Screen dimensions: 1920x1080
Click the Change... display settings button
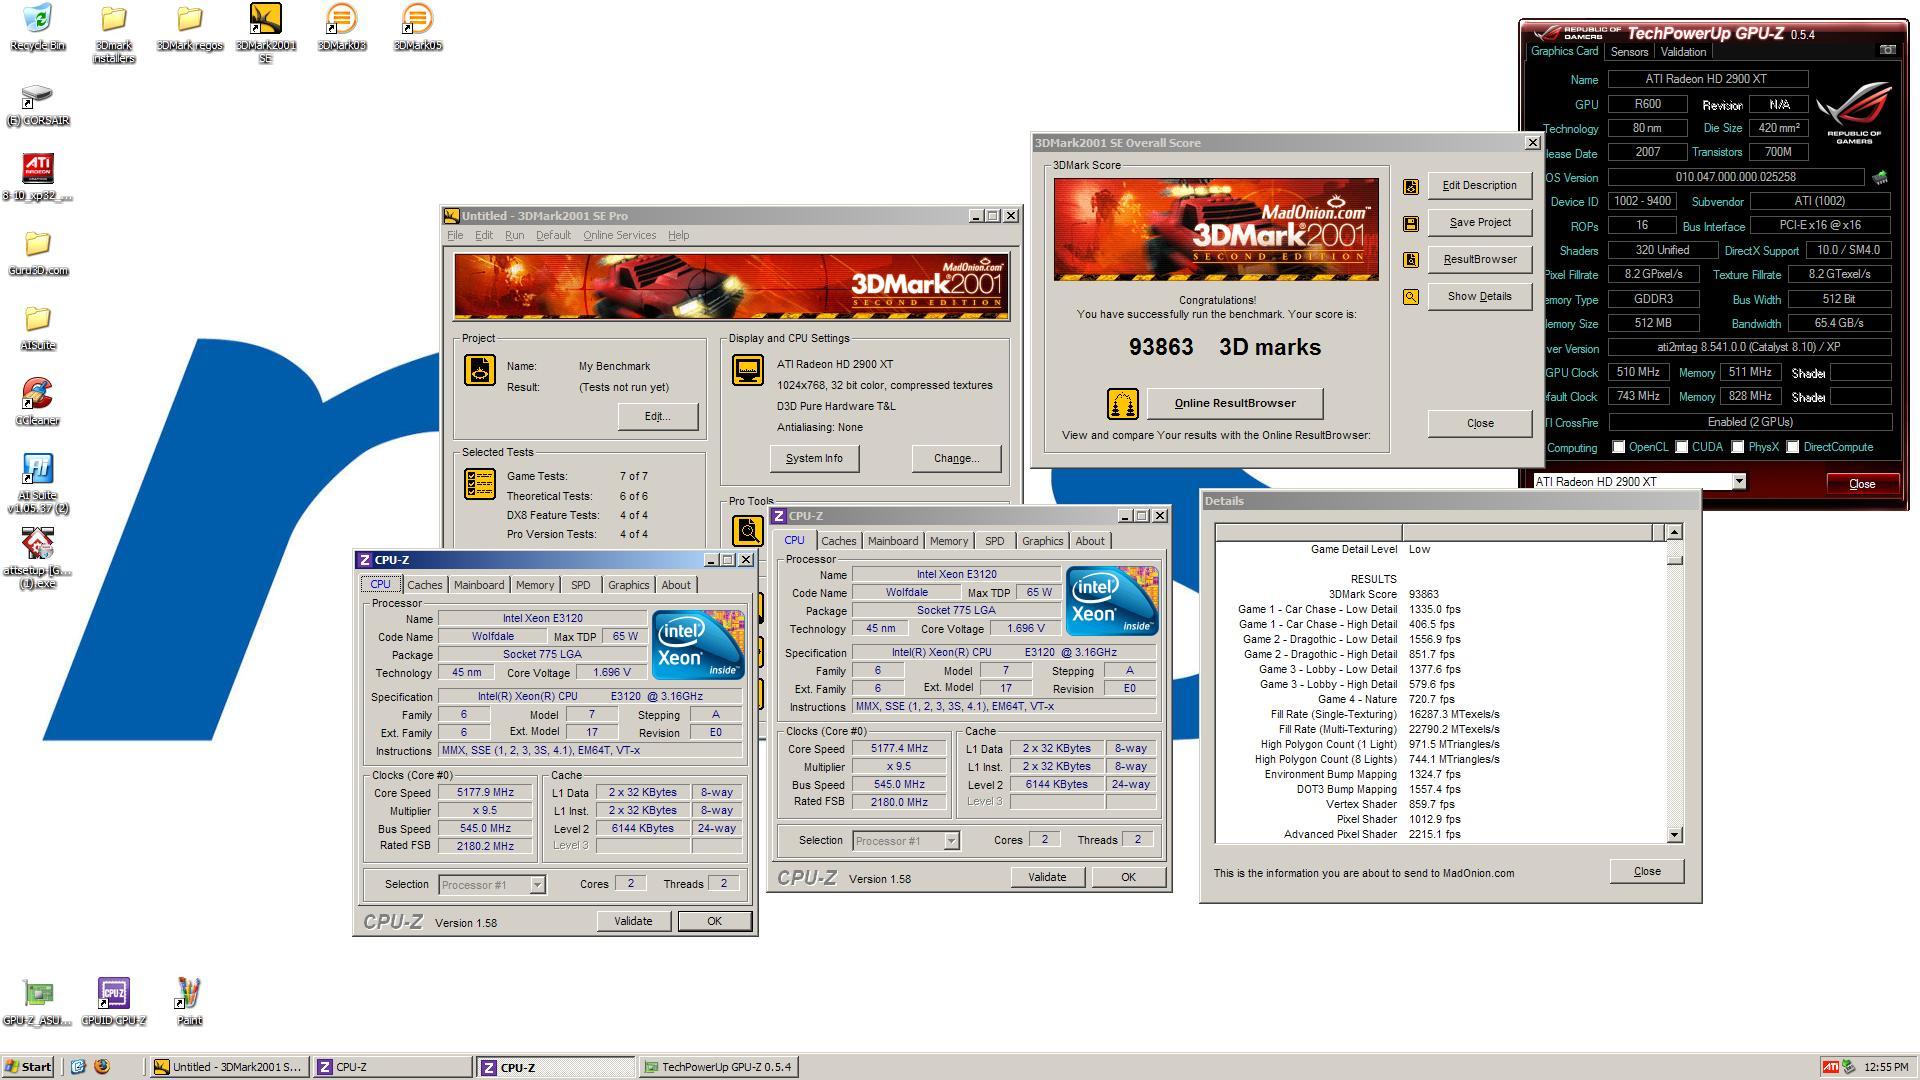(x=956, y=459)
